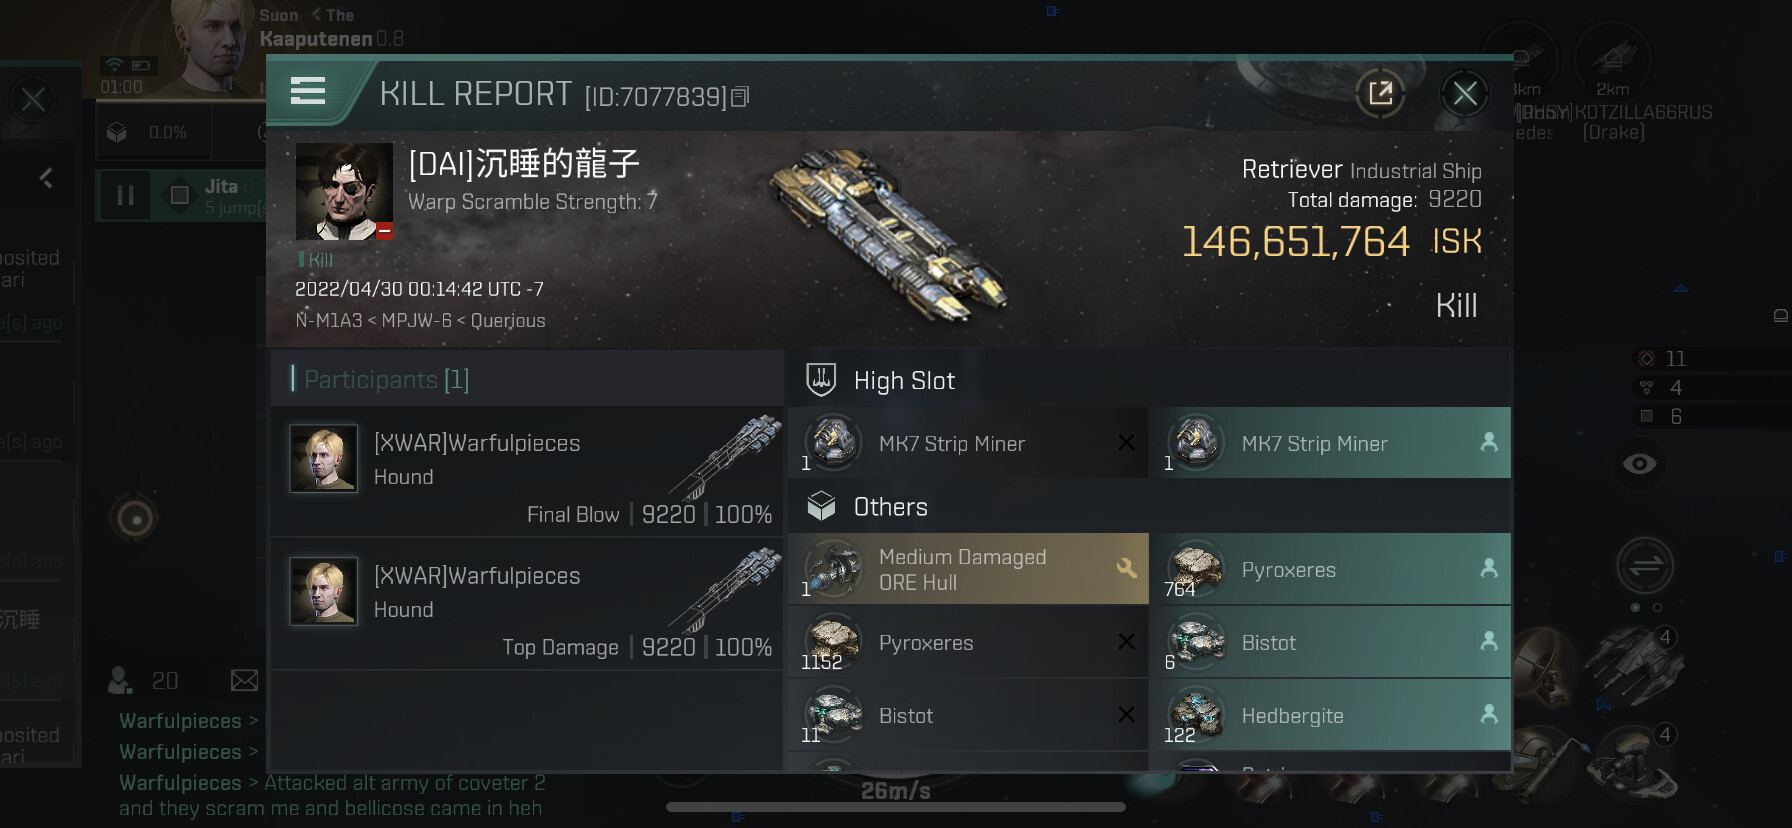Select the Medium Damaged ORE Hull item
1792x828 pixels.
tap(968, 569)
